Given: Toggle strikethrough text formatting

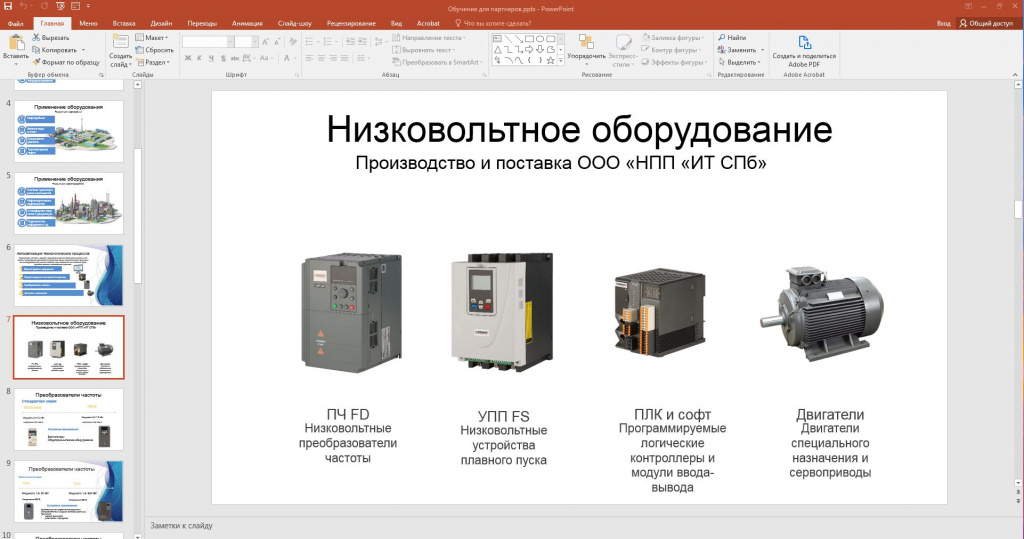Looking at the screenshot, I should tap(234, 58).
